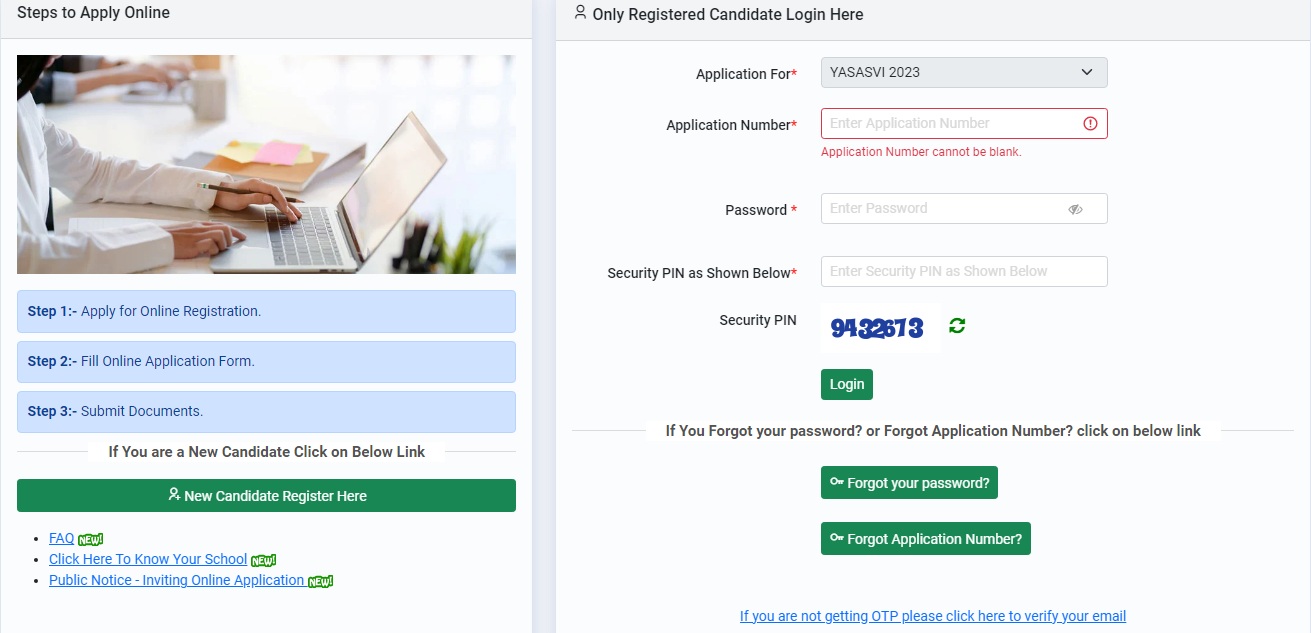The height and width of the screenshot is (633, 1311).
Task: Click the error indicator in Application Number field
Action: coord(1091,122)
